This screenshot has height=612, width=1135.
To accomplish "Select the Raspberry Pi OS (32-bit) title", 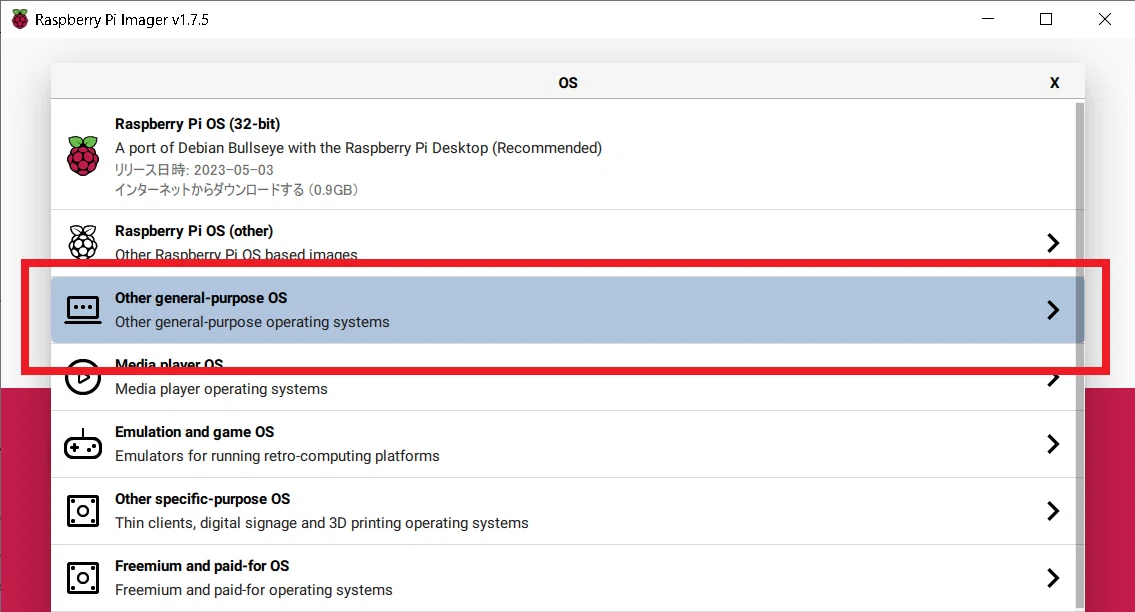I will click(198, 124).
